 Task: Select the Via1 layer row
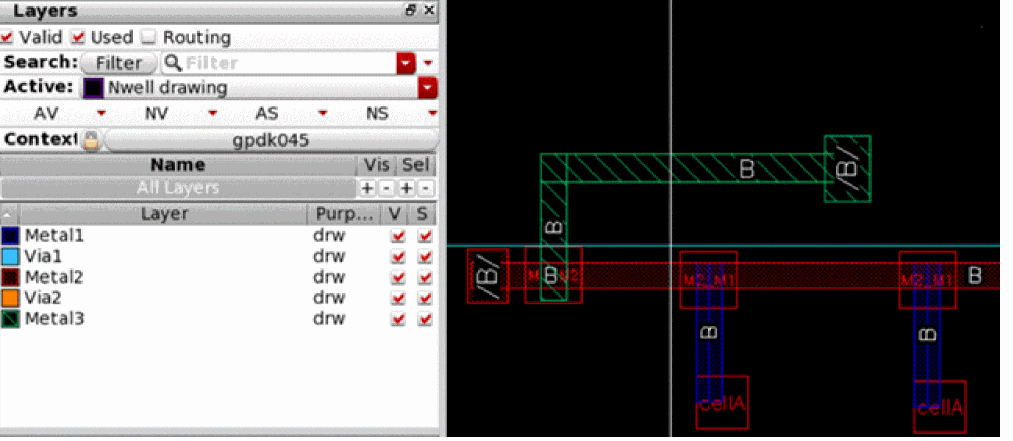tap(218, 256)
